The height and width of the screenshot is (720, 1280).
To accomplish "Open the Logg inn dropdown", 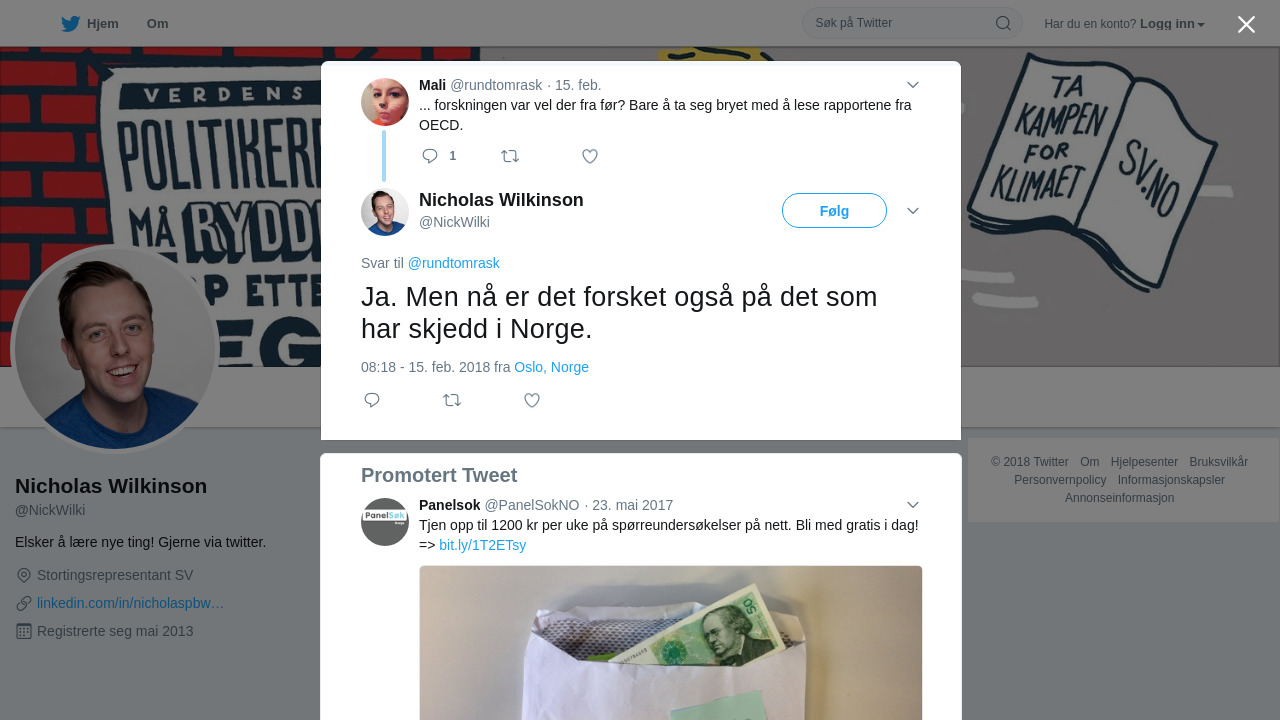I will (x=1172, y=23).
